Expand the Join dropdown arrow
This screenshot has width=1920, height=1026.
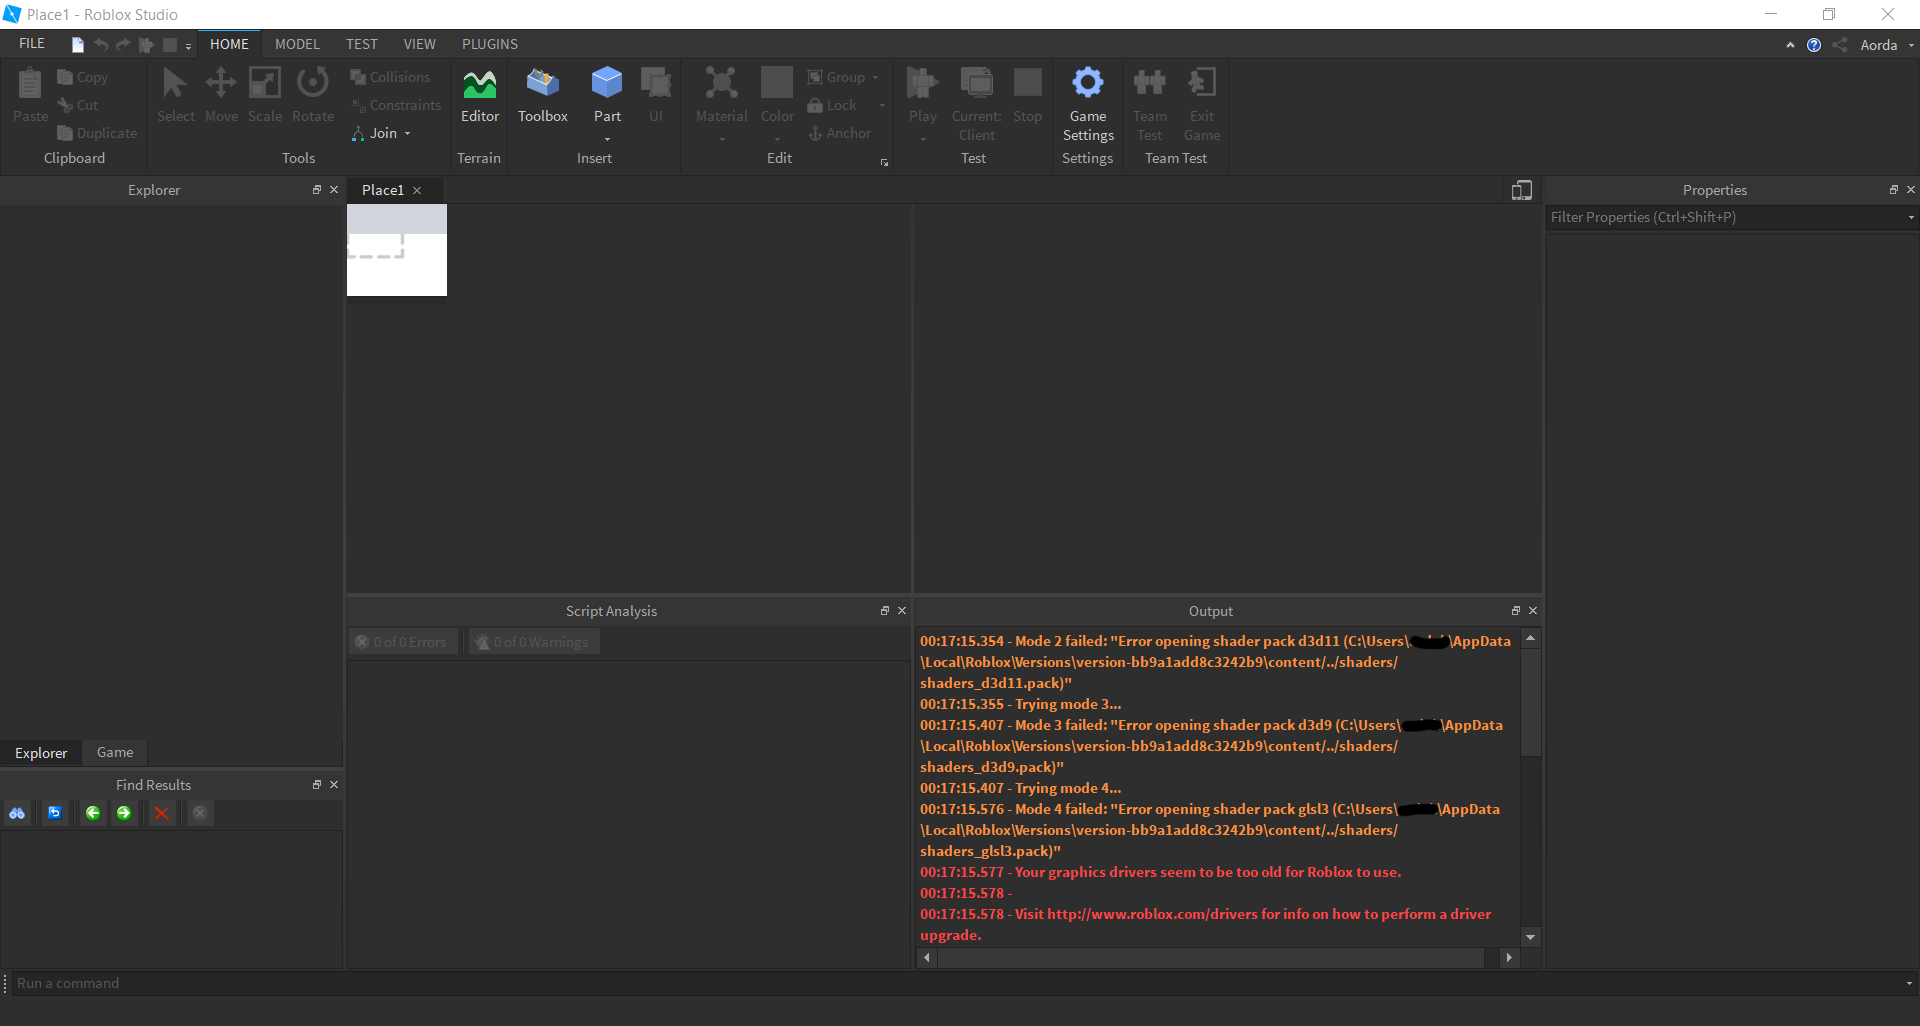click(408, 133)
